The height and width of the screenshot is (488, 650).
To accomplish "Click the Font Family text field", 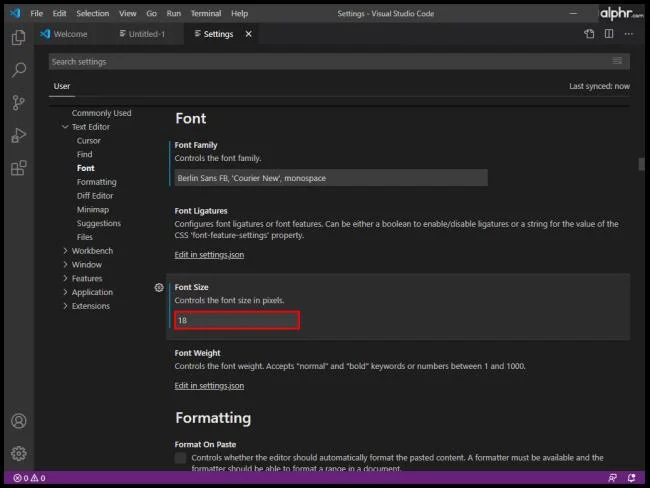I will 331,178.
